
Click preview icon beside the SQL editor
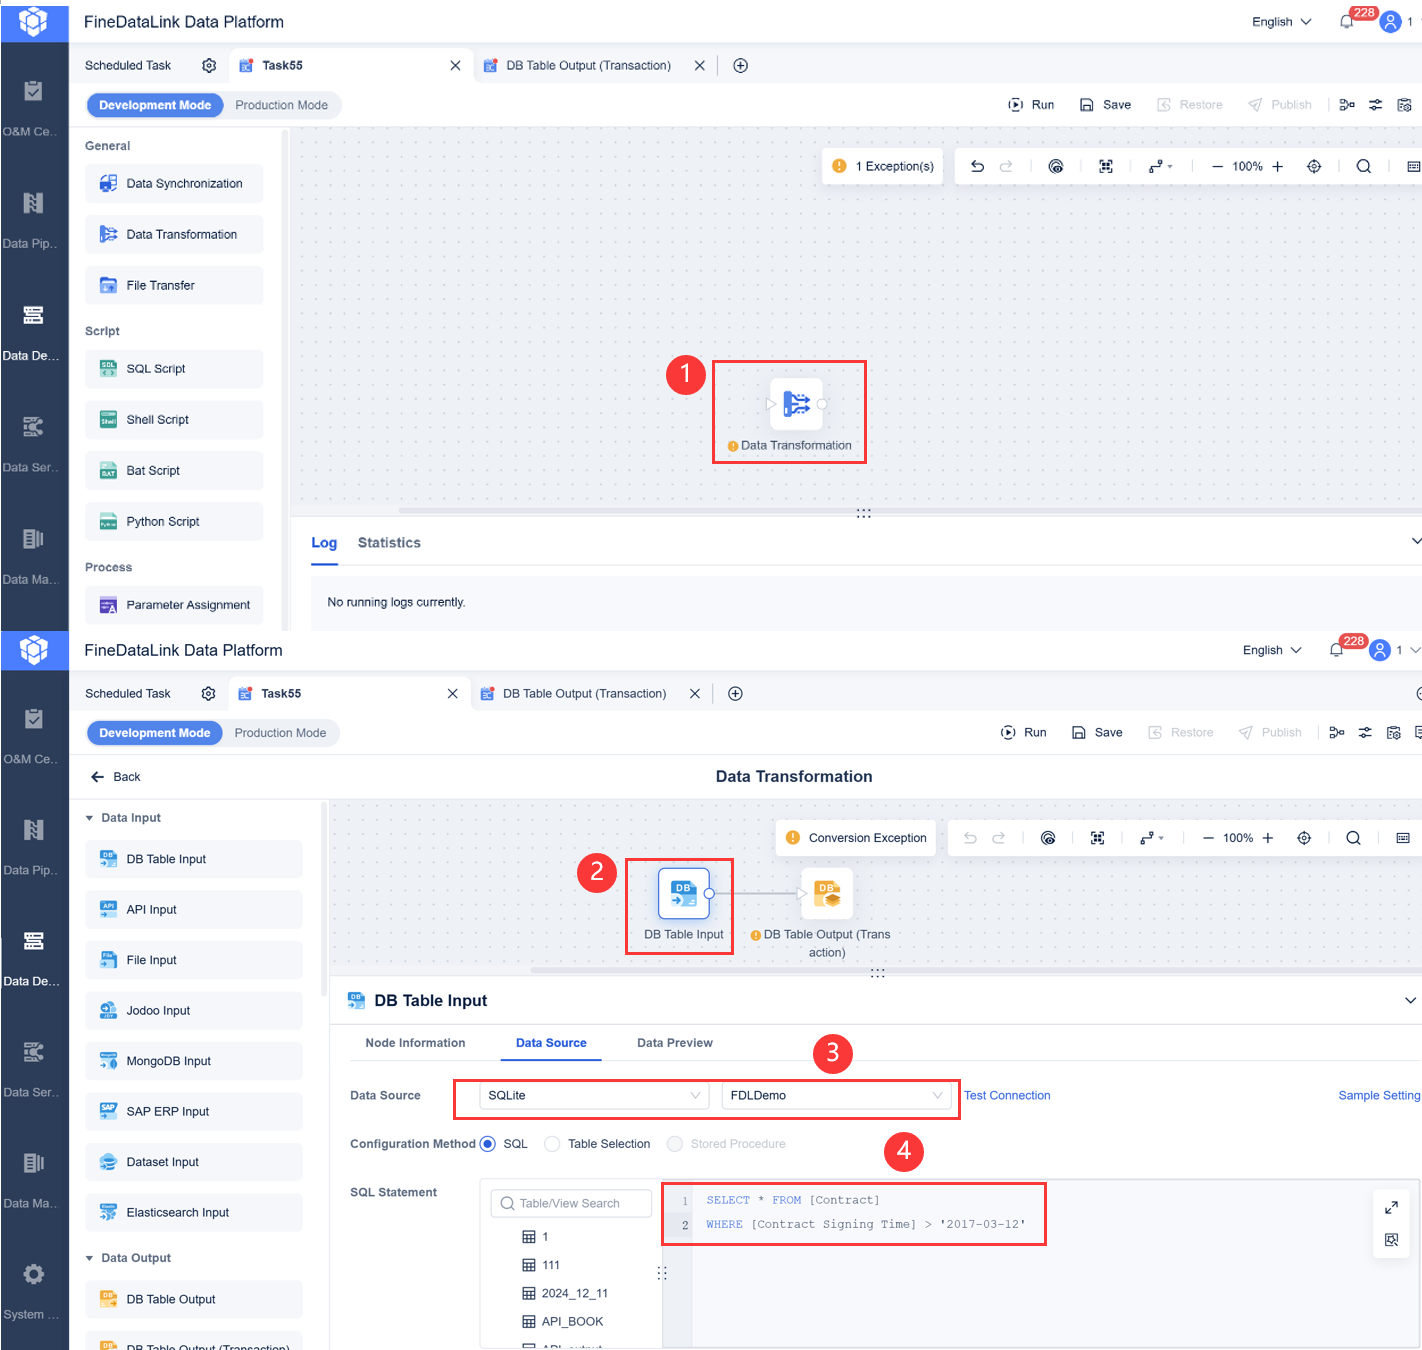coord(1391,1240)
